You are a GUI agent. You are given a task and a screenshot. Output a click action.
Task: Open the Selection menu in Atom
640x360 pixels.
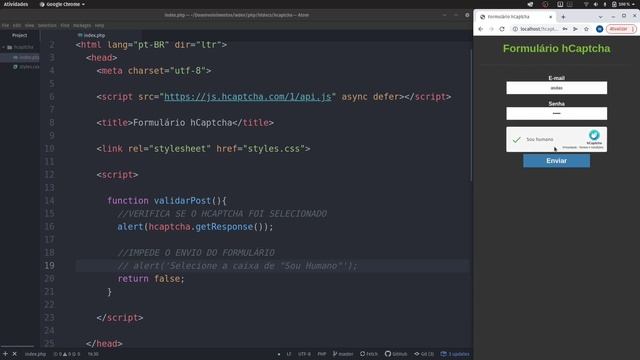pyautogui.click(x=47, y=25)
